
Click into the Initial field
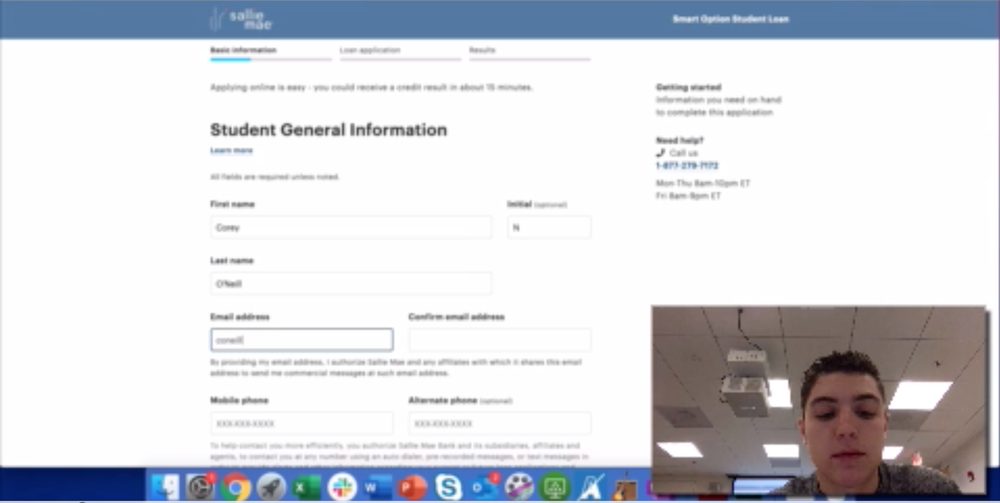click(549, 228)
